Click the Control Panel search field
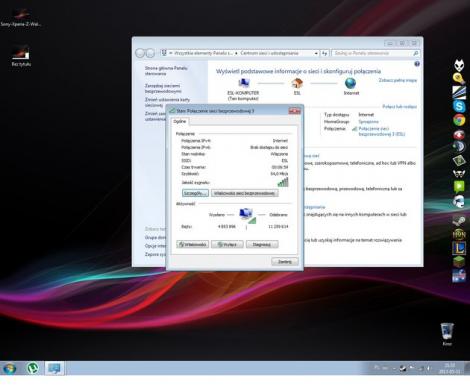 pyautogui.click(x=375, y=53)
